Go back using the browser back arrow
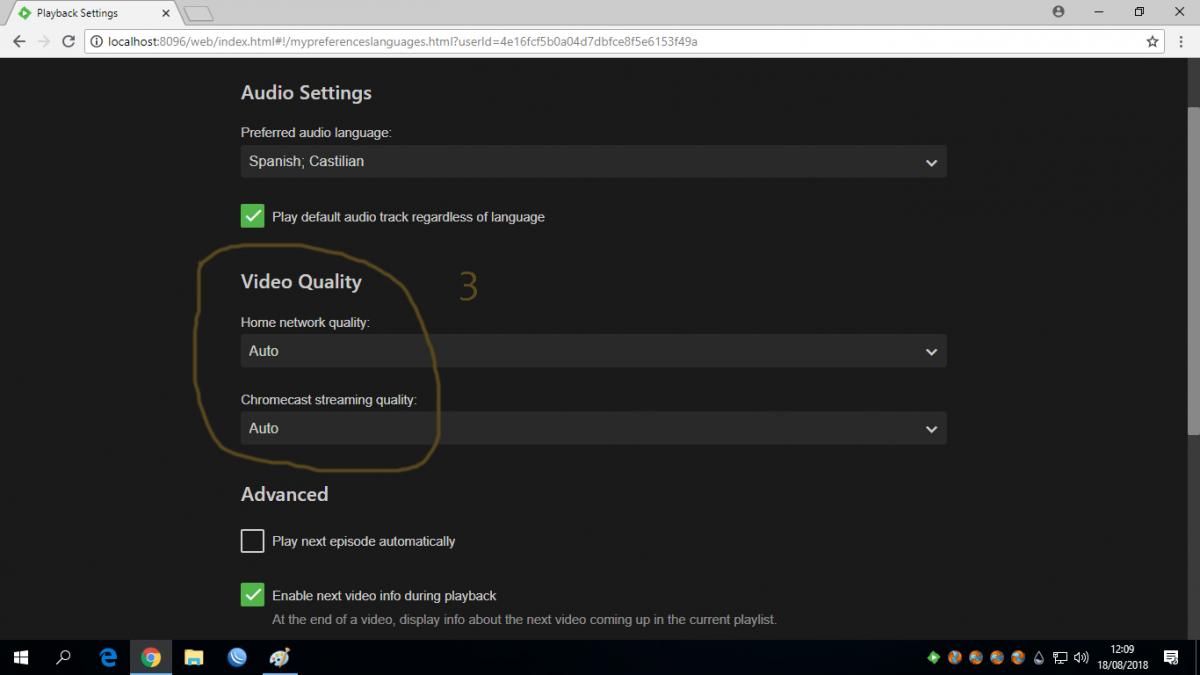The height and width of the screenshot is (675, 1200). pyautogui.click(x=19, y=42)
